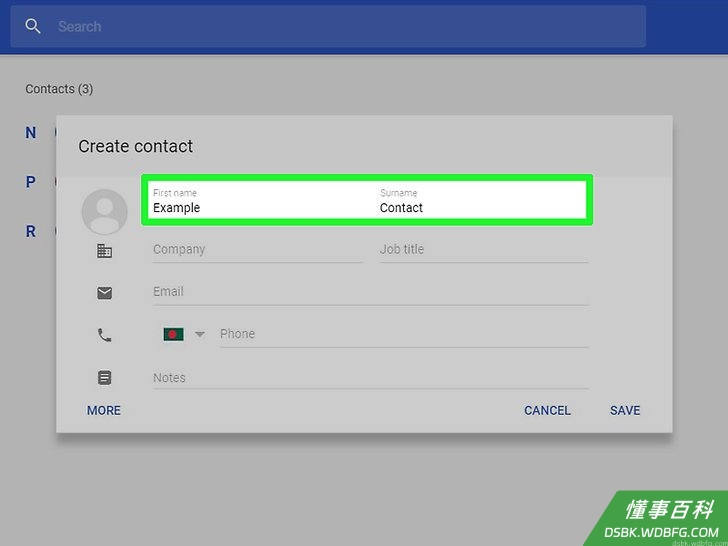Open the country flag code dropdown

coord(184,334)
